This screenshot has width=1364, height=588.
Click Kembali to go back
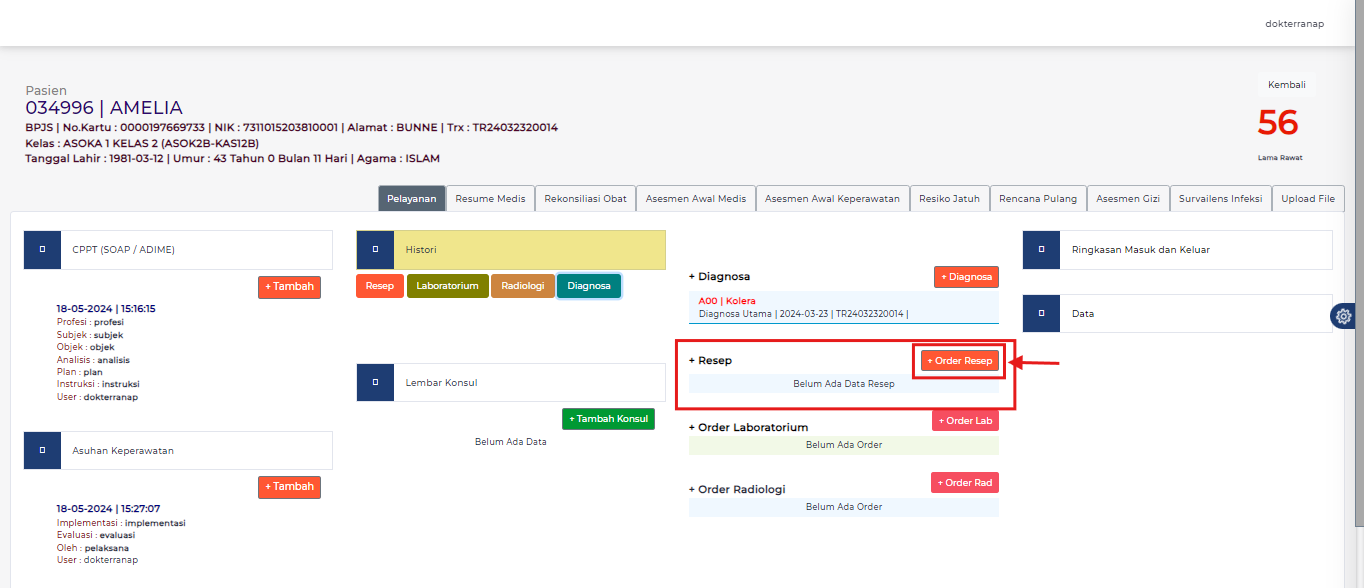click(1286, 85)
